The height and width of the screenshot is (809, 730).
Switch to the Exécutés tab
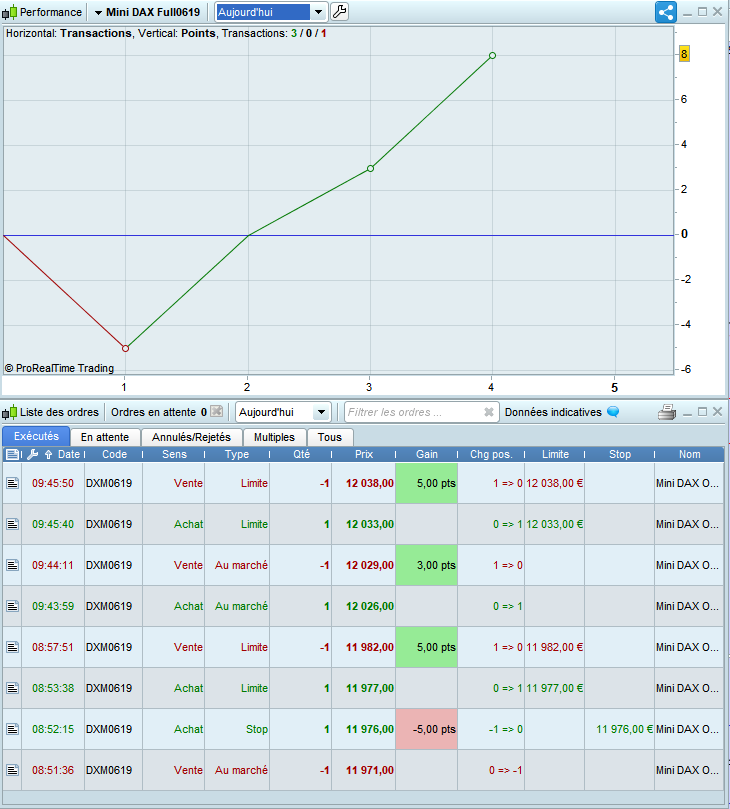(36, 436)
